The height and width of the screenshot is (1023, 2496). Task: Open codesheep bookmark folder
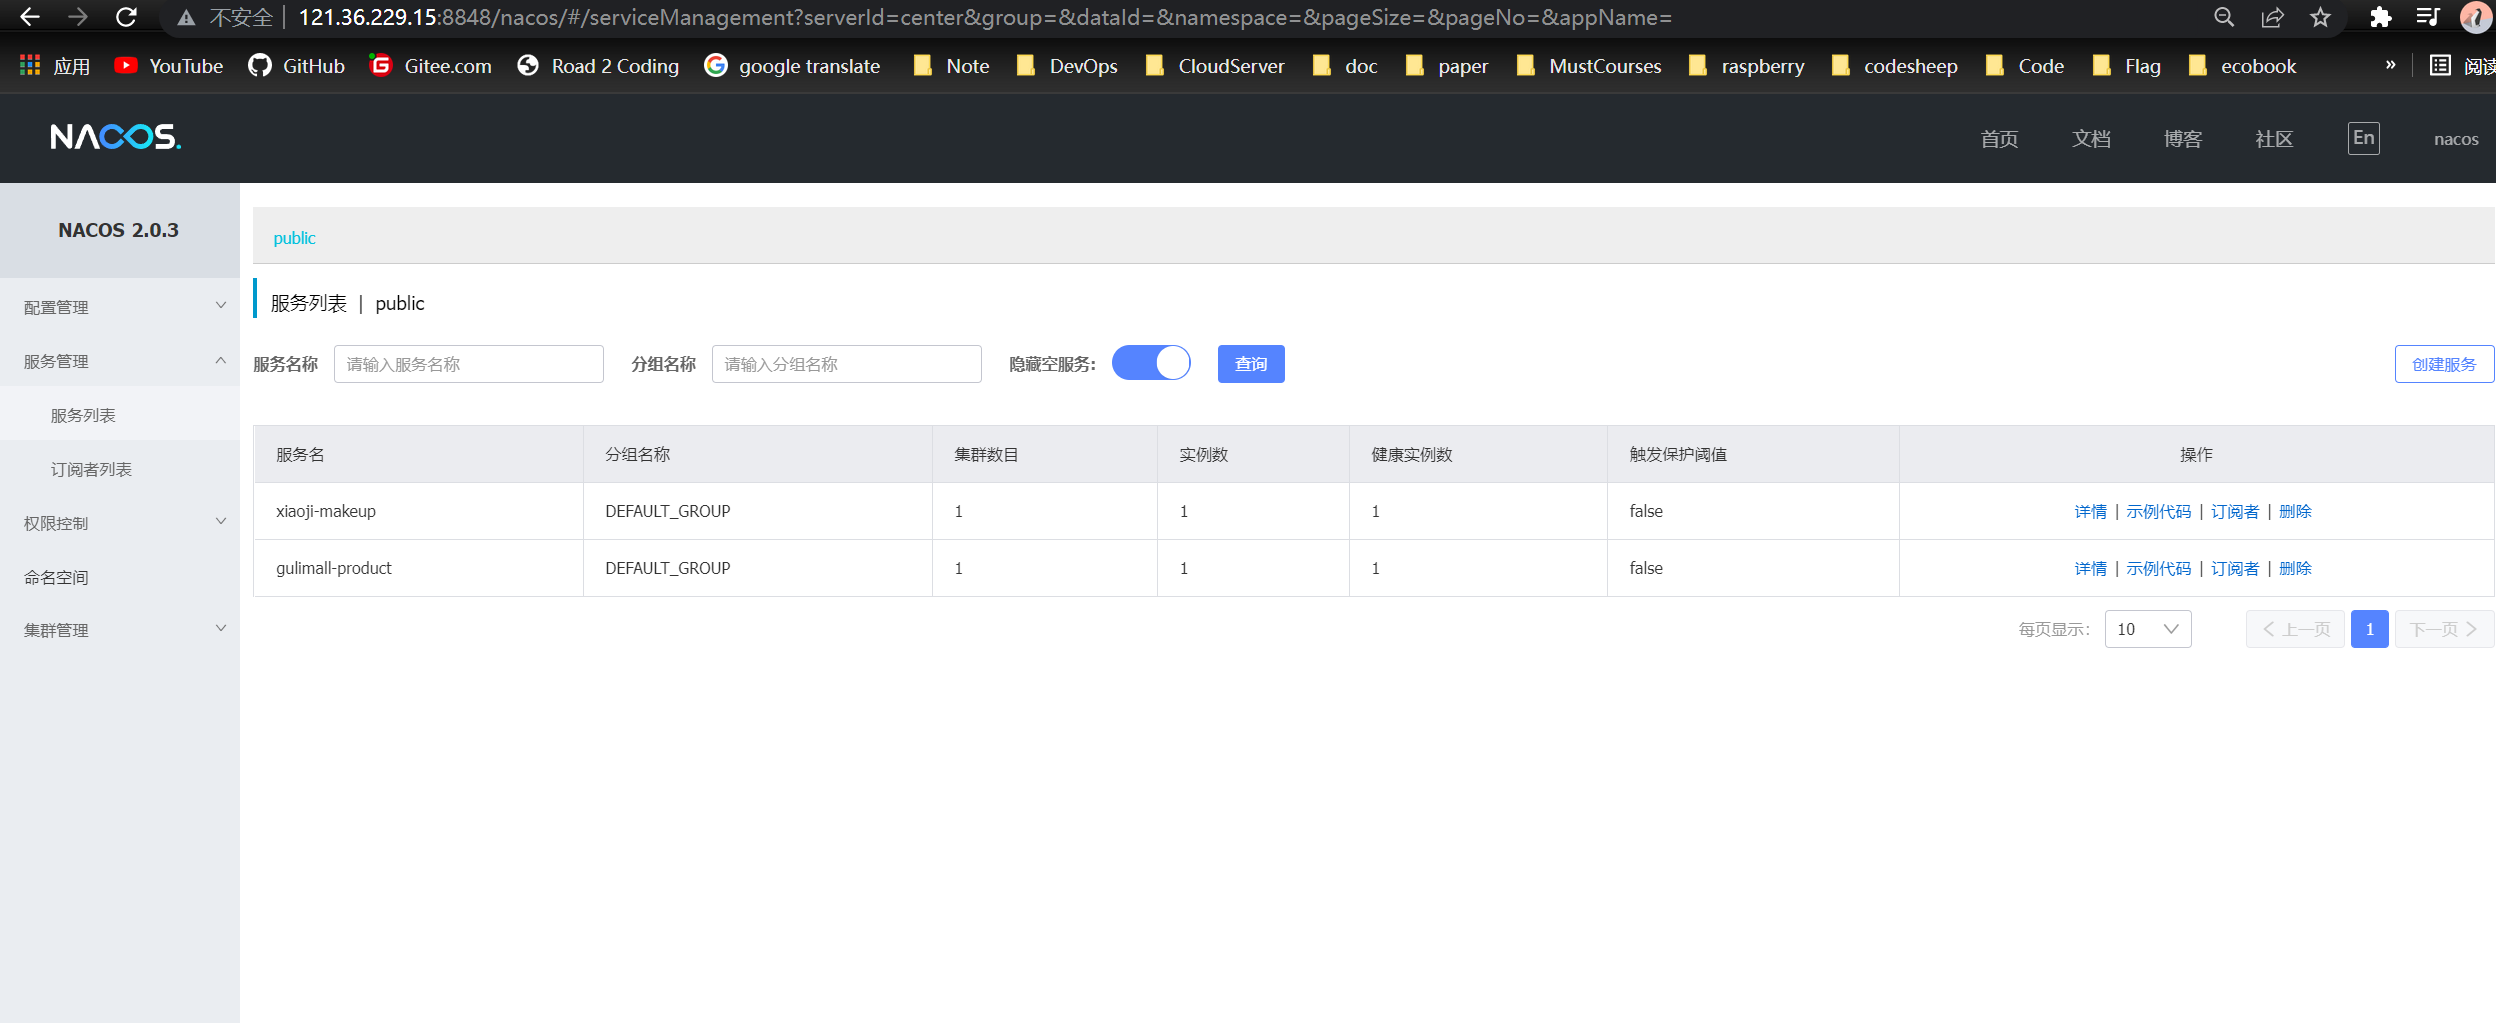coord(1895,66)
